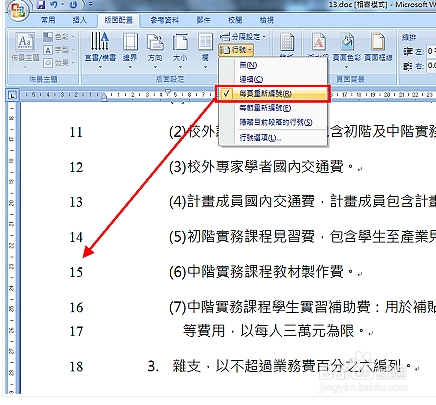Click the 欄 (Columns) icon

tap(205, 41)
